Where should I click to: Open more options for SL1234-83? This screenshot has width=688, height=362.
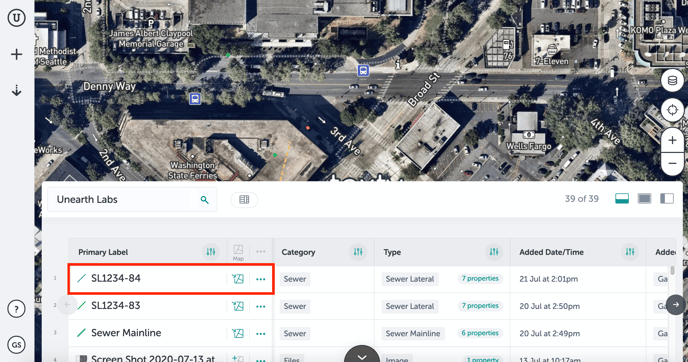coord(261,306)
